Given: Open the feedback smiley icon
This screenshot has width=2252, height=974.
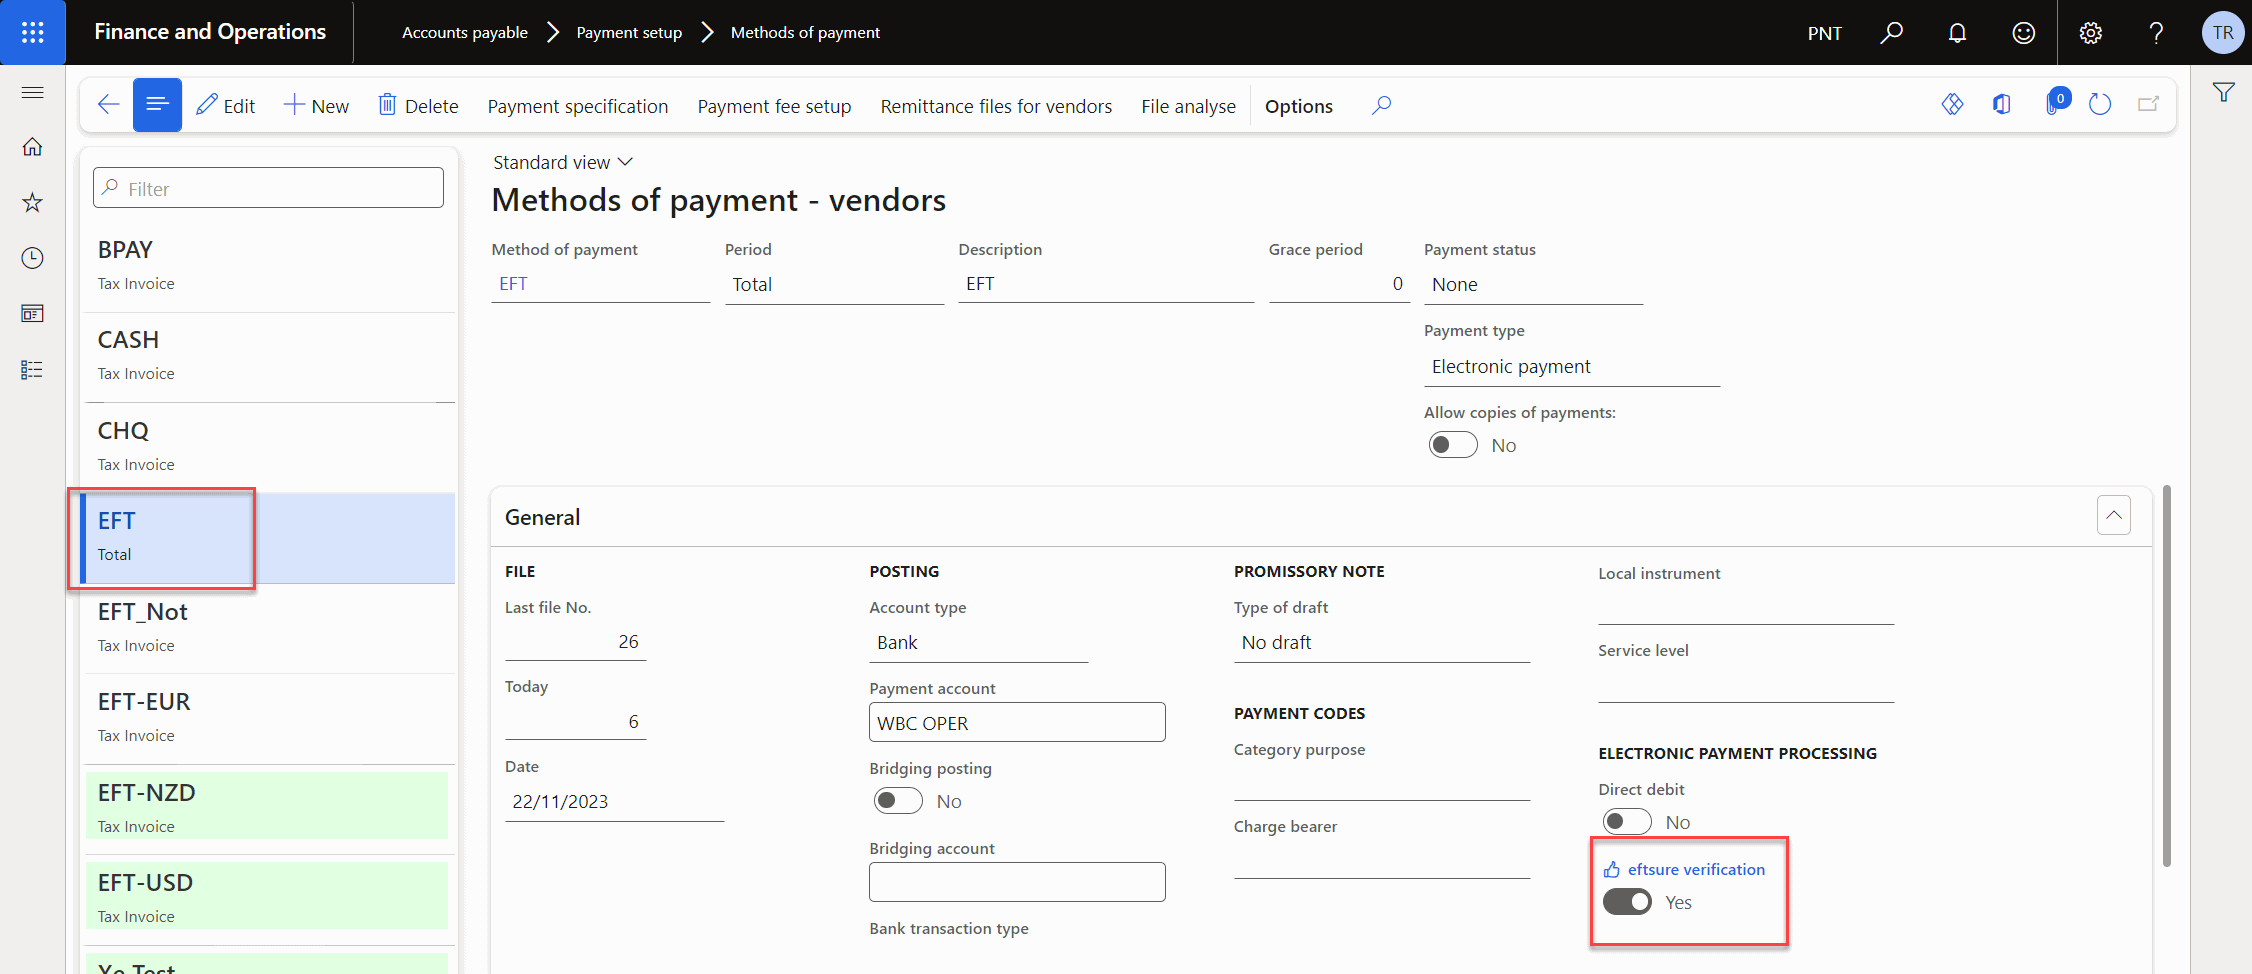Looking at the screenshot, I should point(2023,32).
